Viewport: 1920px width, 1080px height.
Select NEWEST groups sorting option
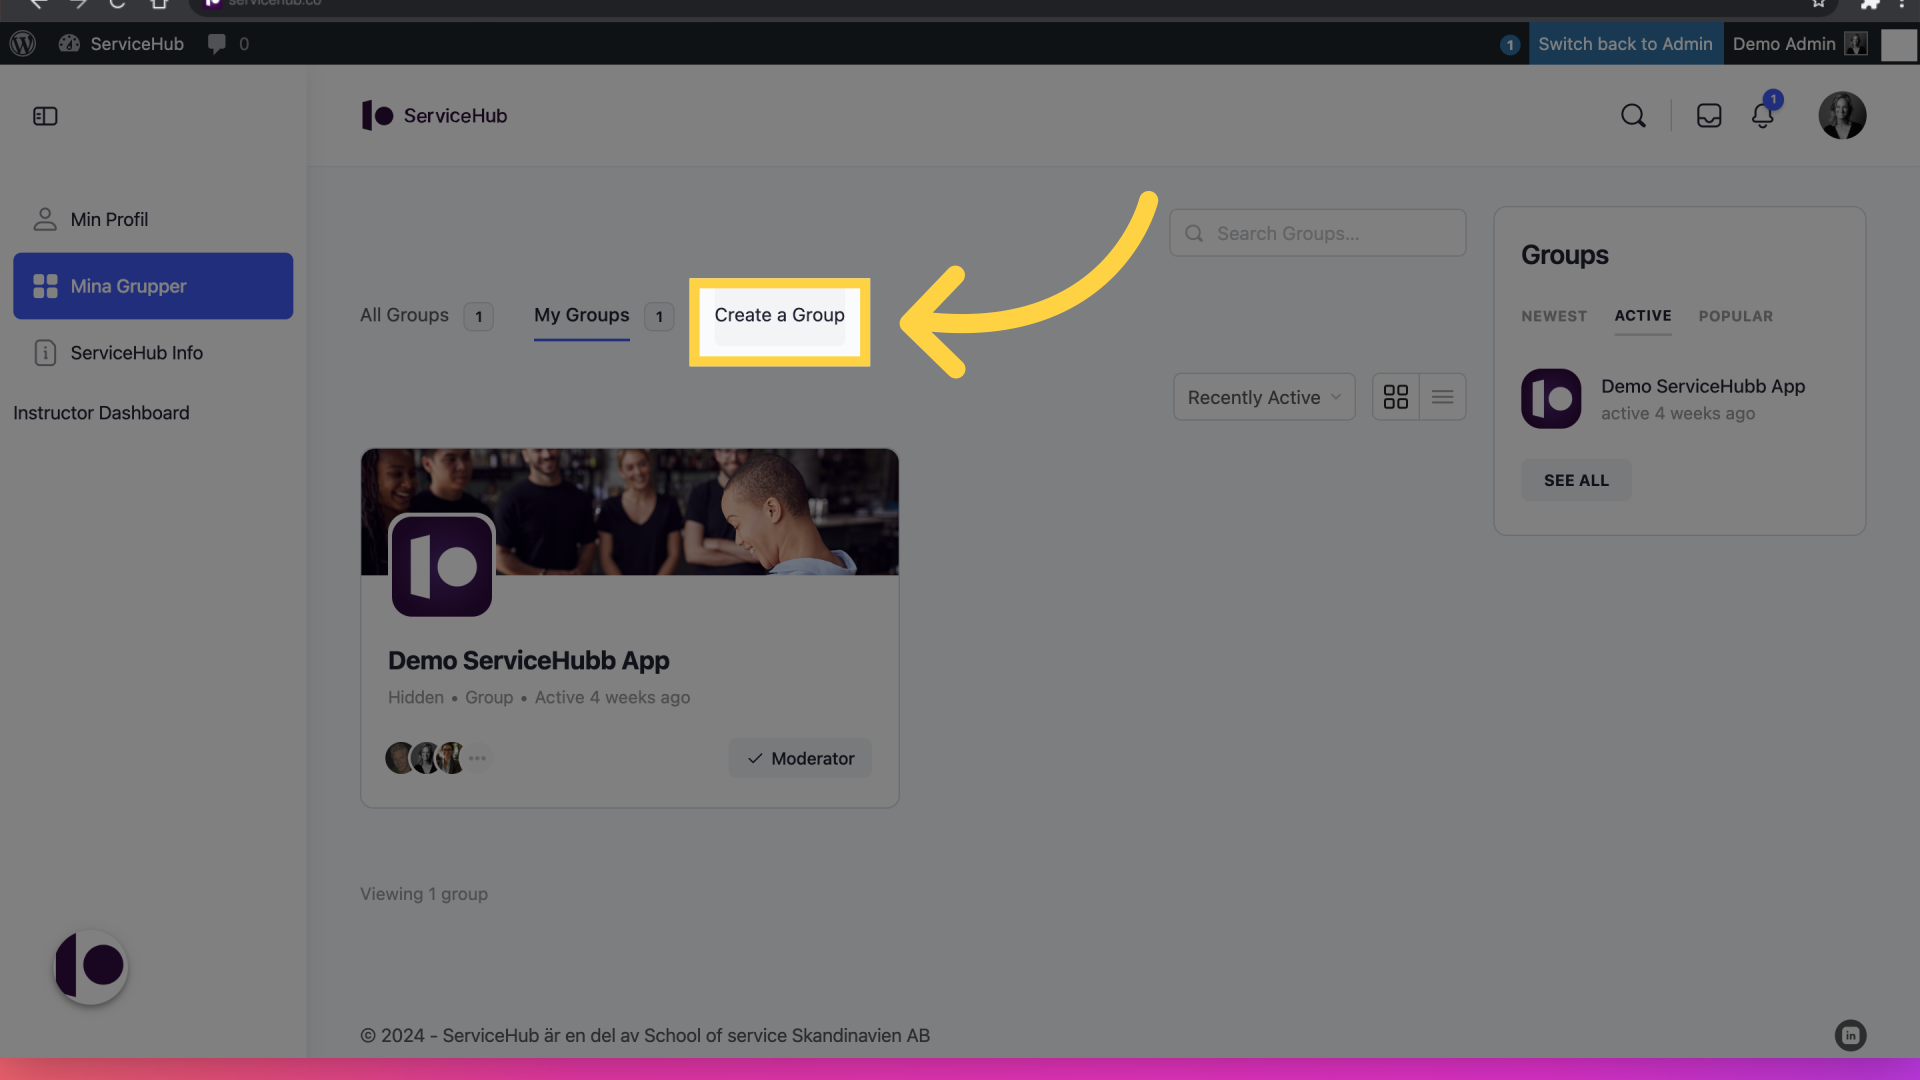[x=1553, y=316]
